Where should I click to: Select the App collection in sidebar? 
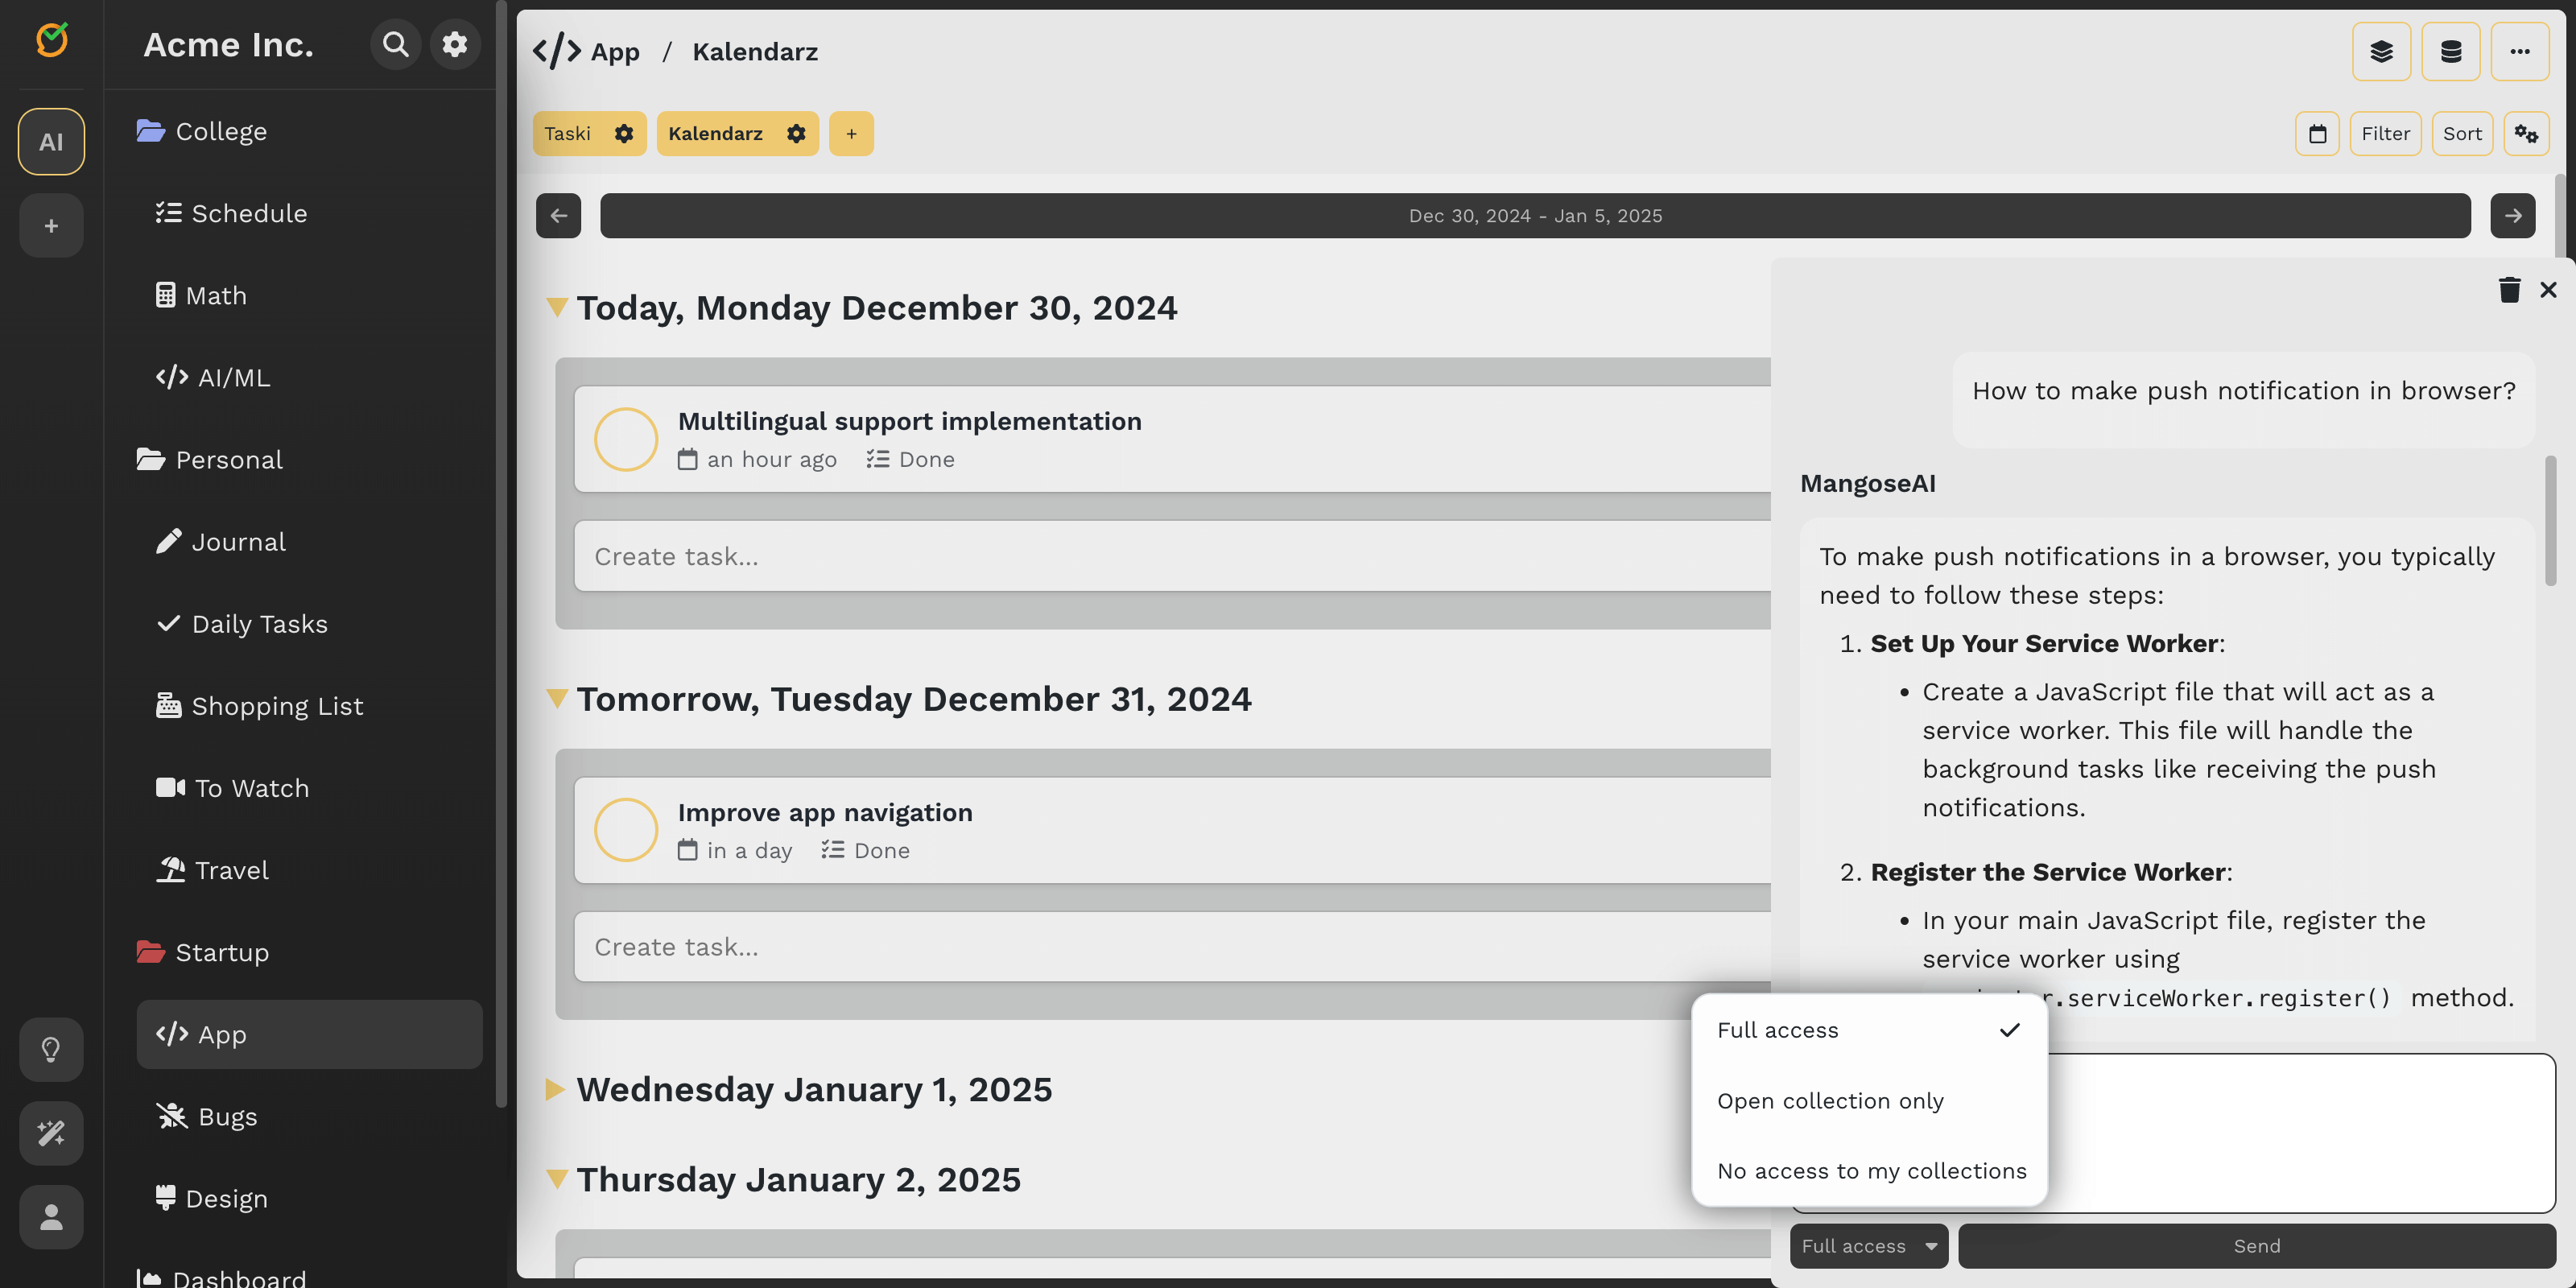point(309,1034)
